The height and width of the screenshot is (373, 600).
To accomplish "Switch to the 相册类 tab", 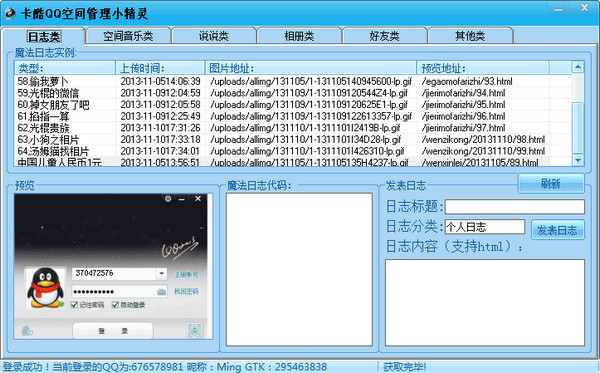I will tap(299, 36).
